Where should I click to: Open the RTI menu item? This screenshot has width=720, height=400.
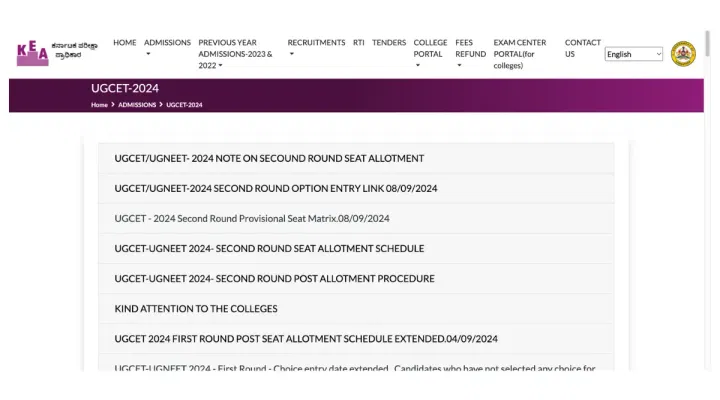tap(358, 43)
